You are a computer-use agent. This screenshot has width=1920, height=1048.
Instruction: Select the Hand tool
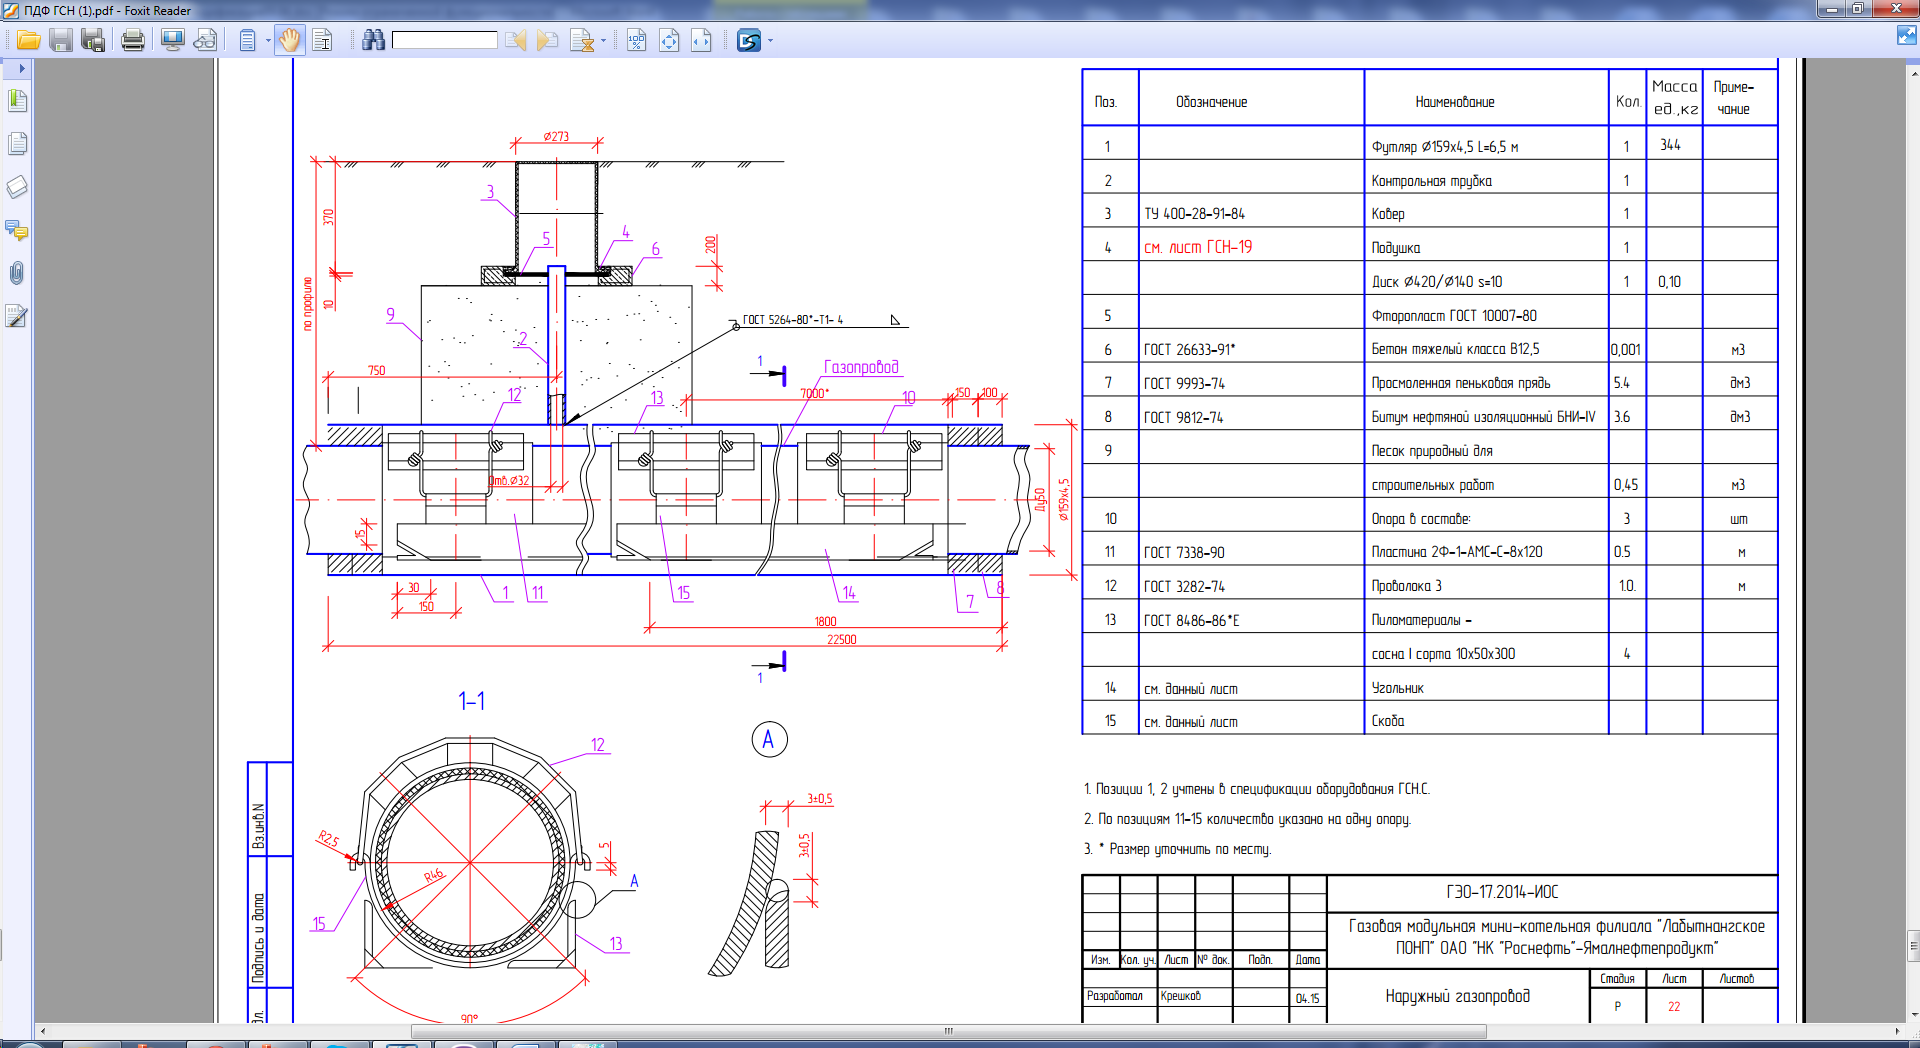(x=289, y=40)
